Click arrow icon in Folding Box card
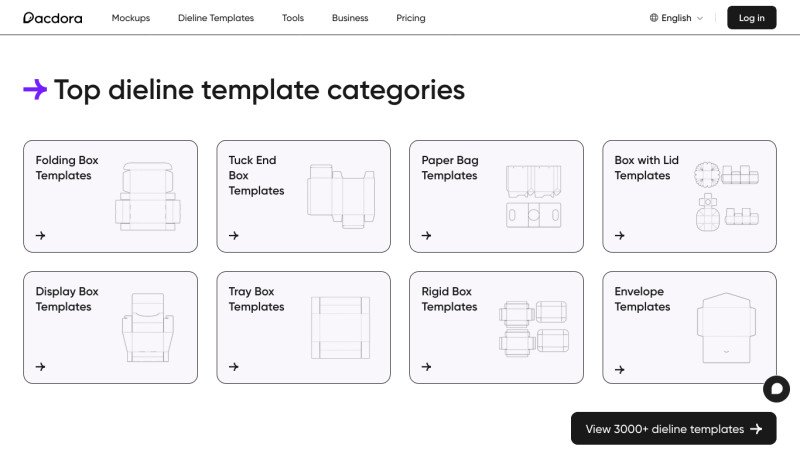800x450 pixels. 41,236
